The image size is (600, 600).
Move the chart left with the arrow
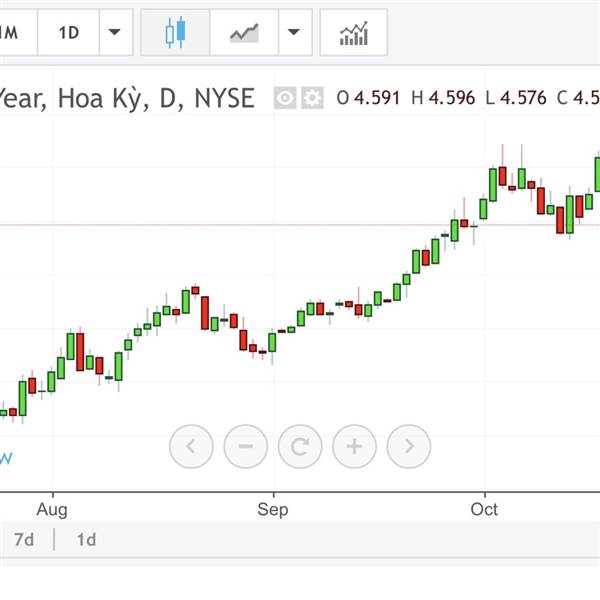pos(191,446)
